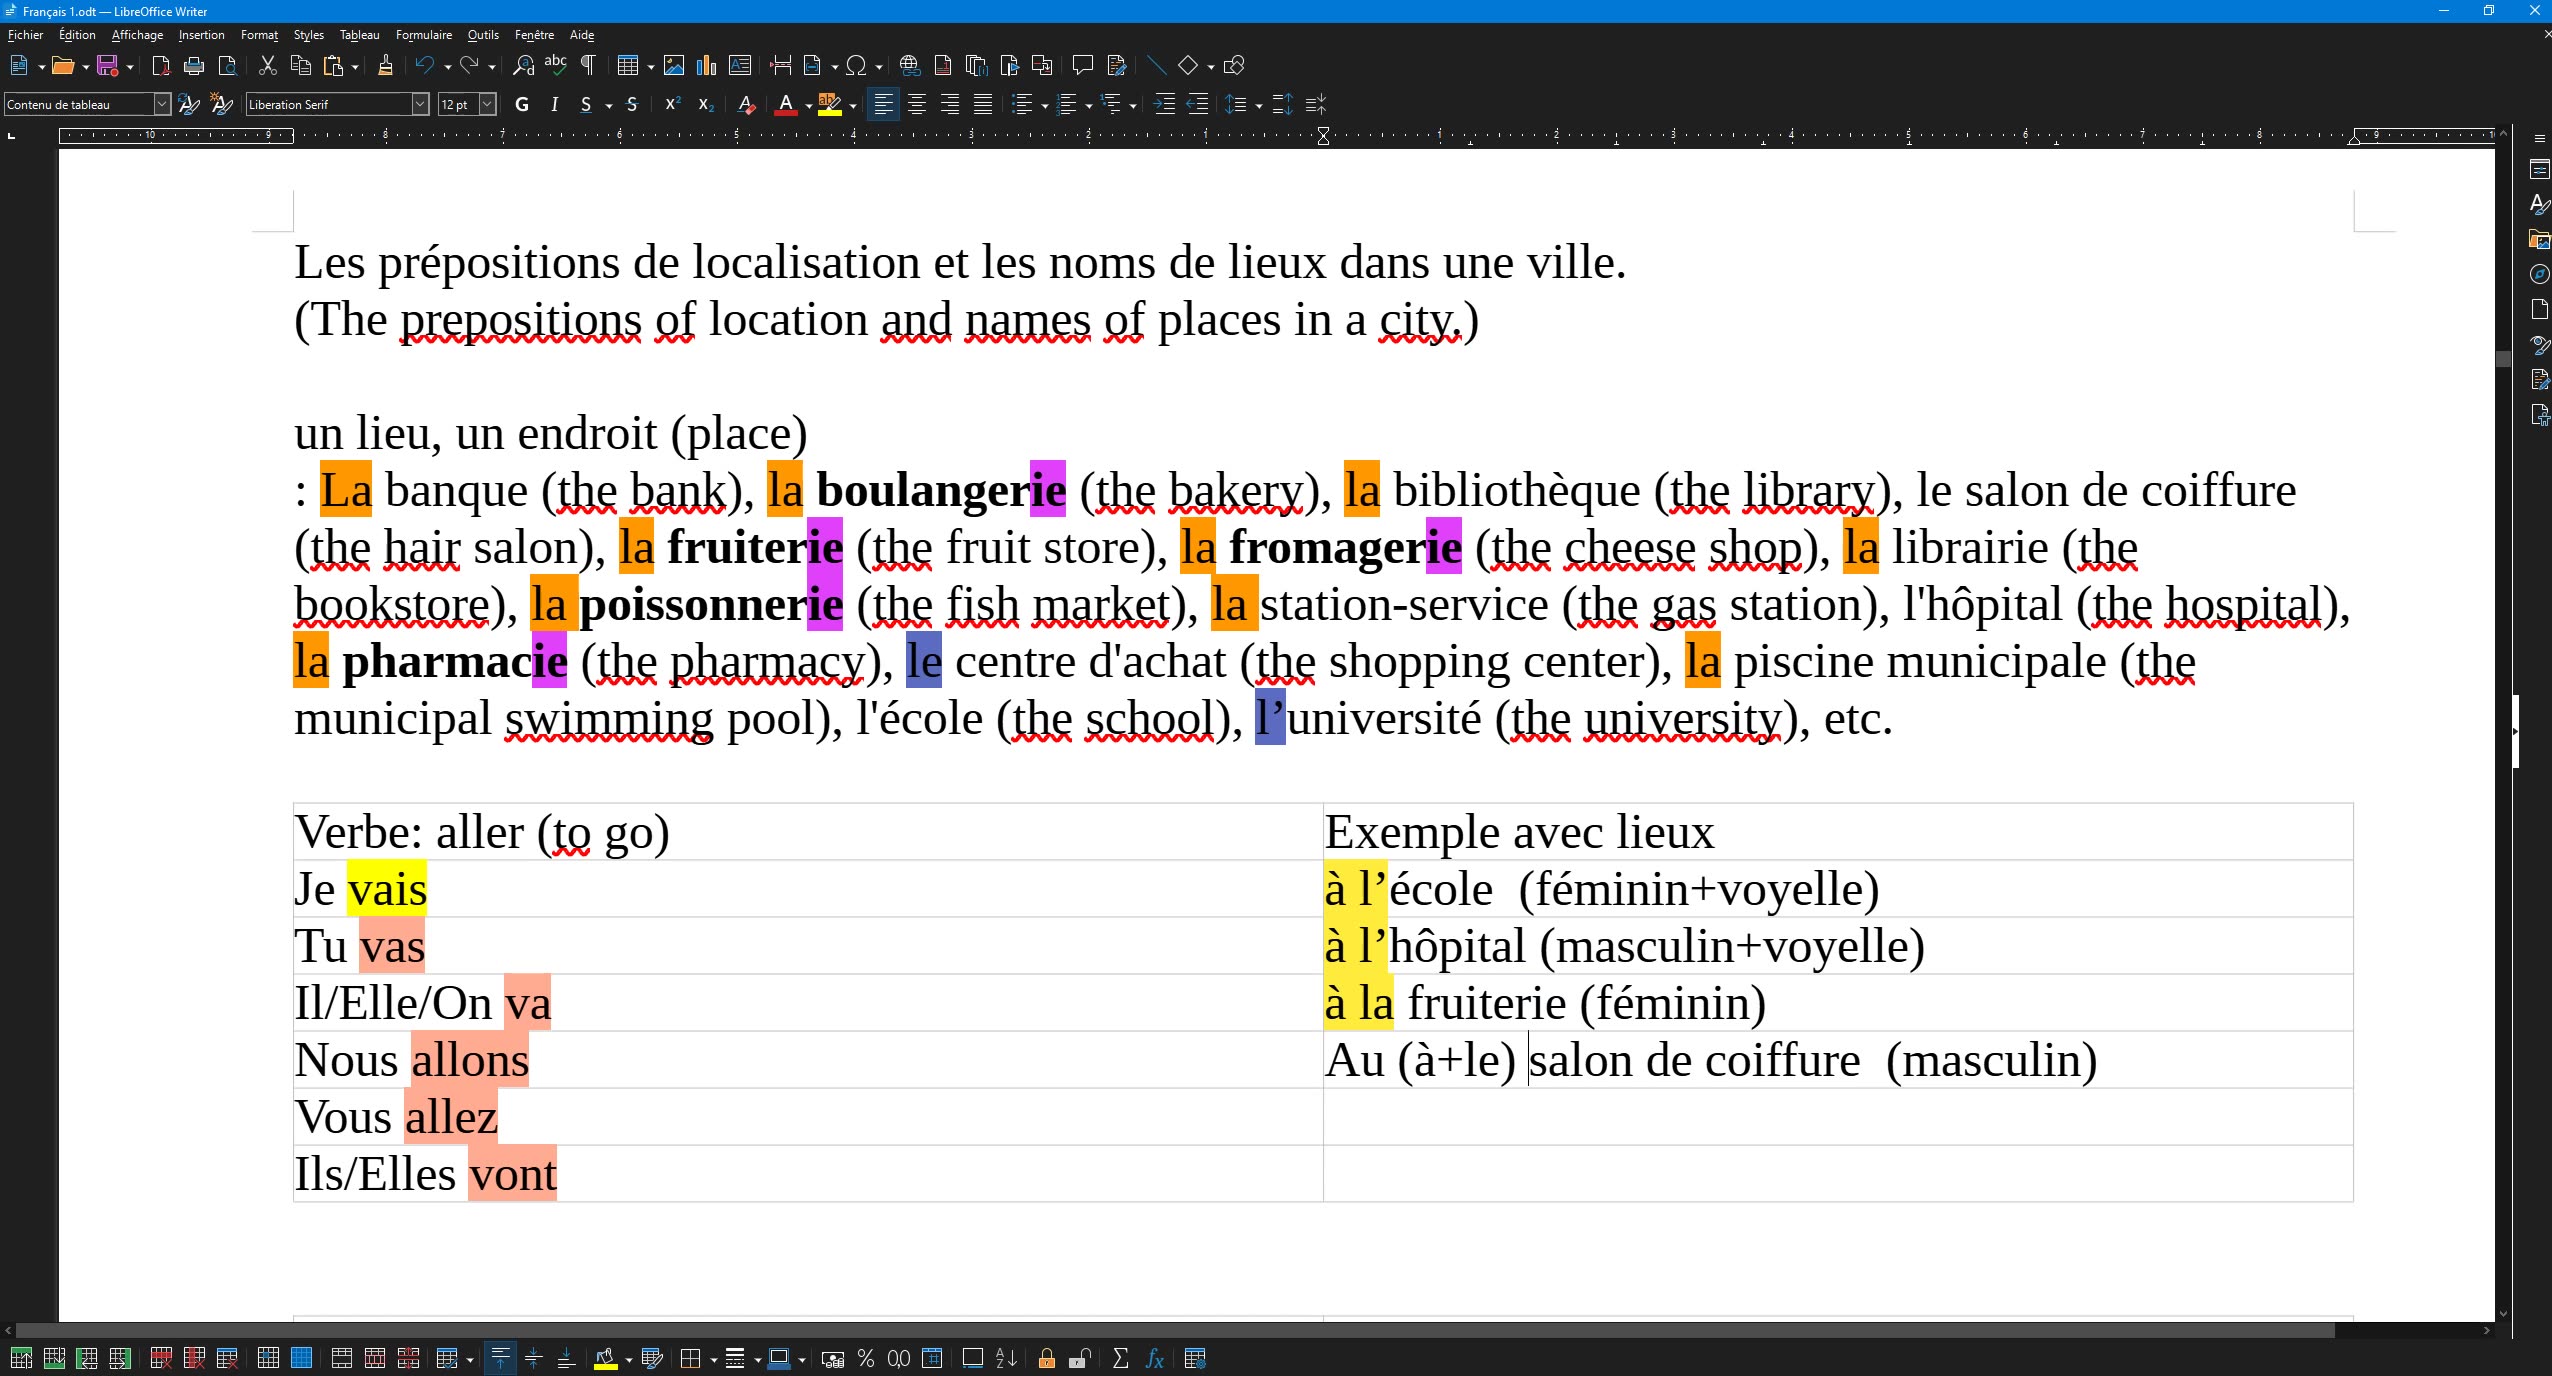This screenshot has height=1376, width=2552.
Task: Open the Gallery panel in the sidebar
Action: [x=2539, y=239]
